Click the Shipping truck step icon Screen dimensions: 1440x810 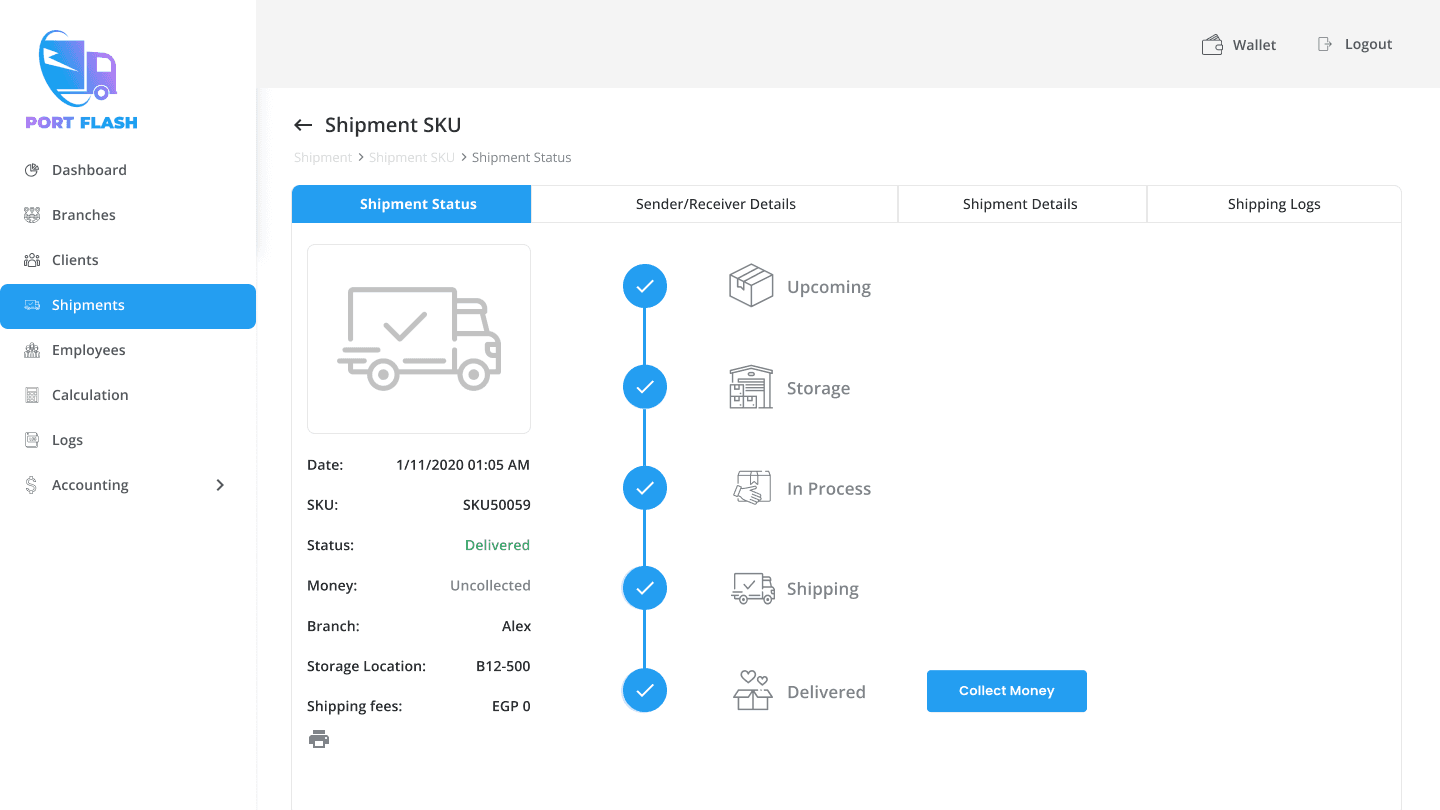[x=752, y=589]
